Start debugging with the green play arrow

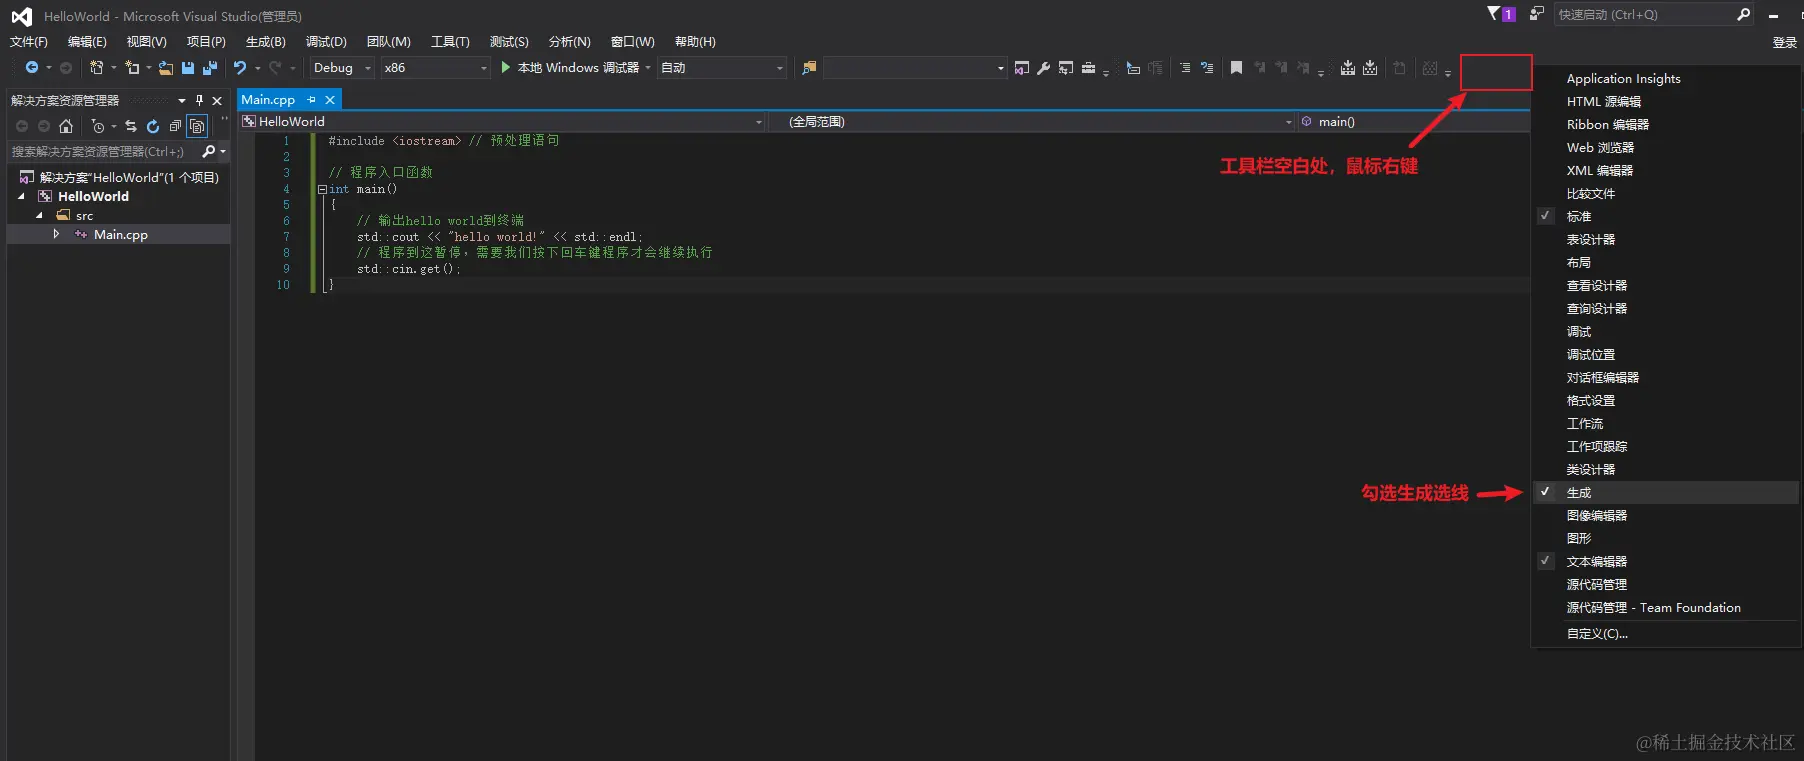[x=506, y=67]
